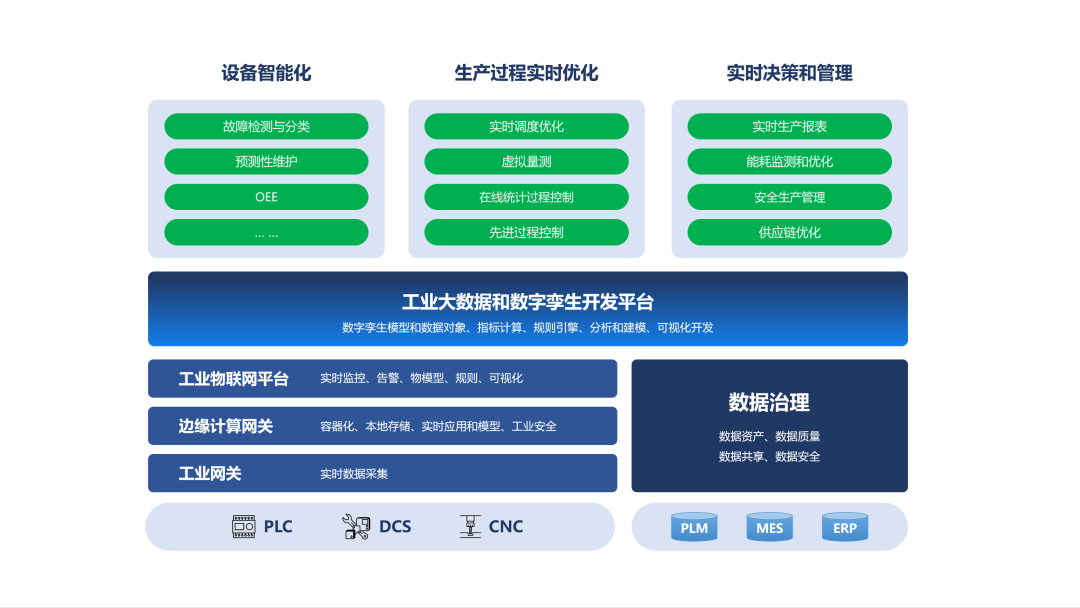Click the text 数据共享、数据安全
1080x608 pixels.
(x=769, y=456)
